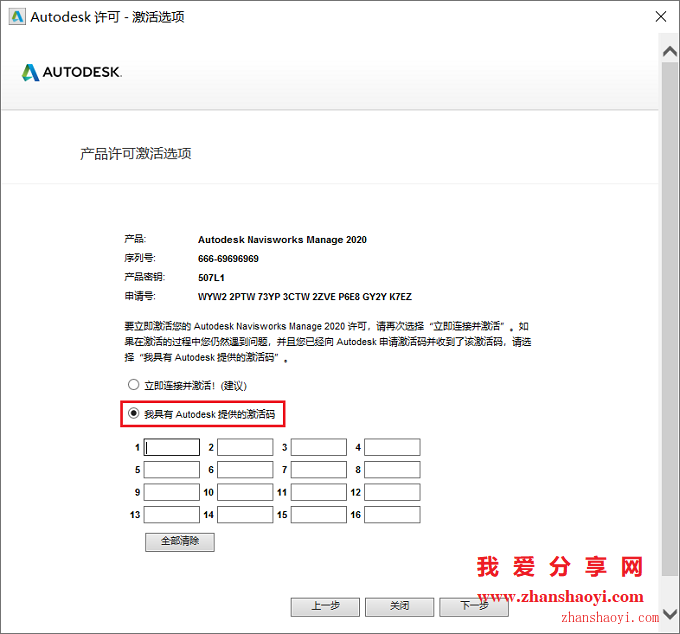Click activation code field 7

coord(319,470)
